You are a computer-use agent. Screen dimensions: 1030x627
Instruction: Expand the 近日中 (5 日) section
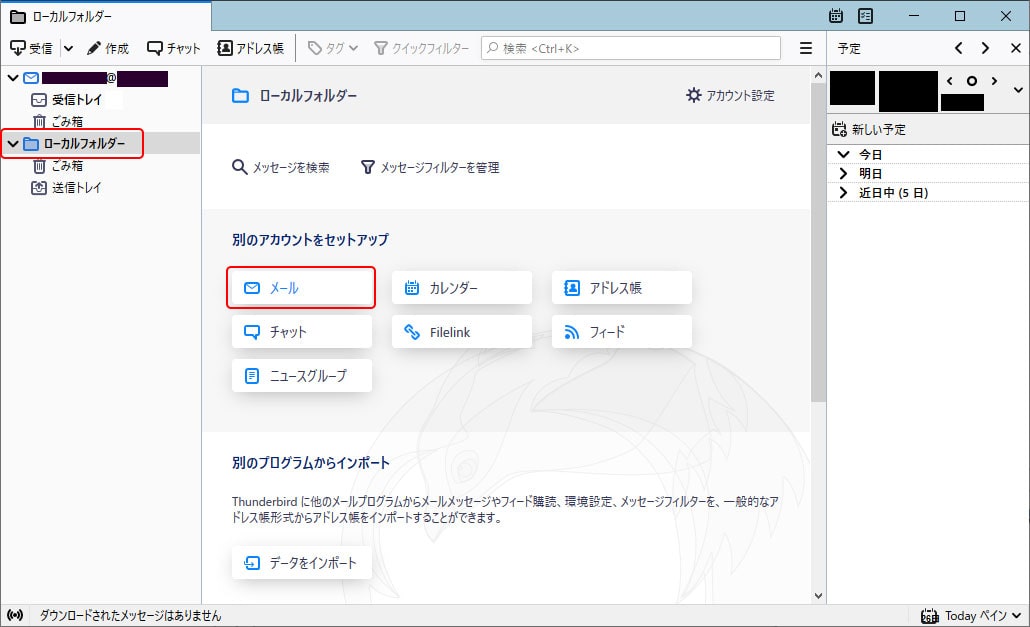point(844,192)
